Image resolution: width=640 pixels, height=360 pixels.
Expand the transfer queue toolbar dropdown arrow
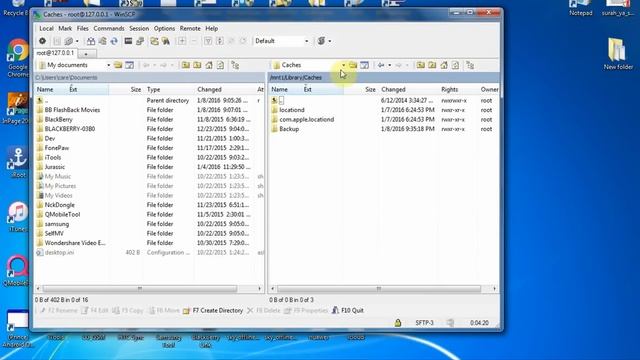330,41
